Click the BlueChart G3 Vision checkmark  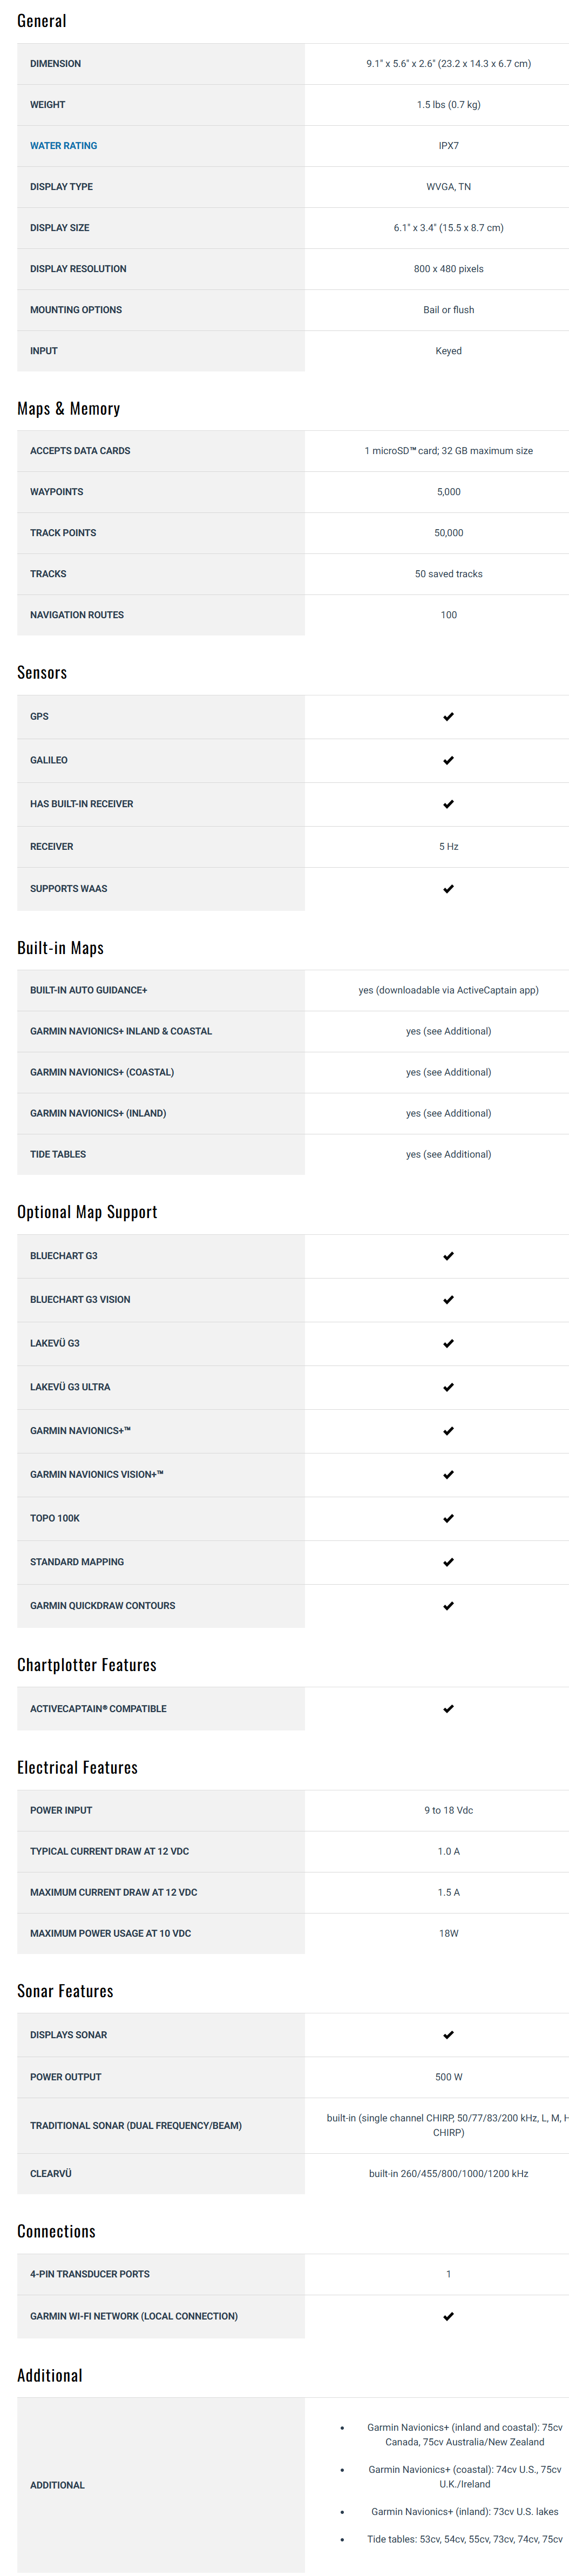(448, 1300)
